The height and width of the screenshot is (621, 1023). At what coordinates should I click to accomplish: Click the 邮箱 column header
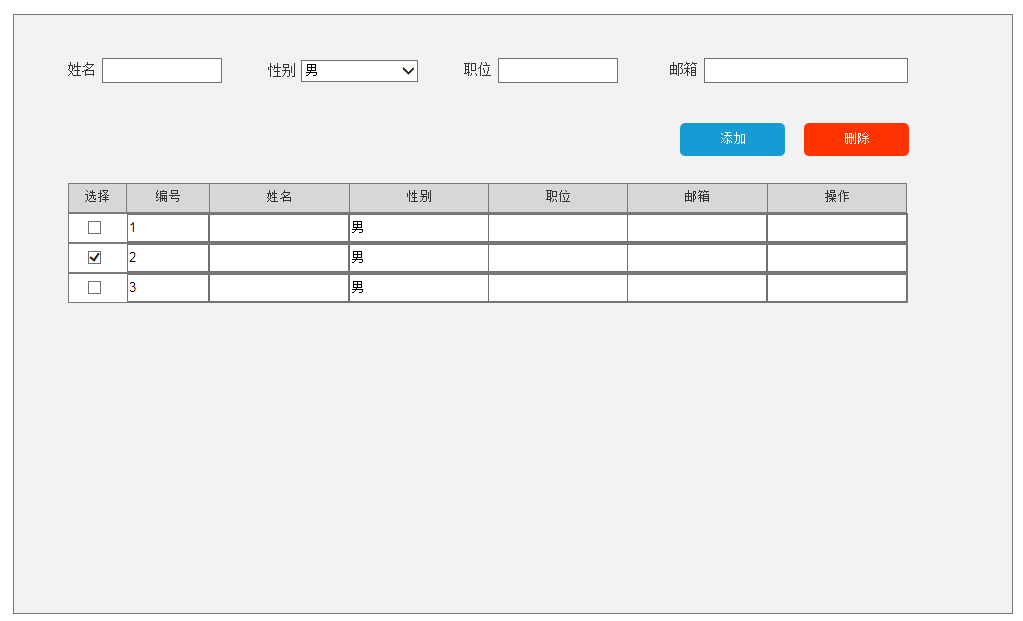tap(697, 197)
